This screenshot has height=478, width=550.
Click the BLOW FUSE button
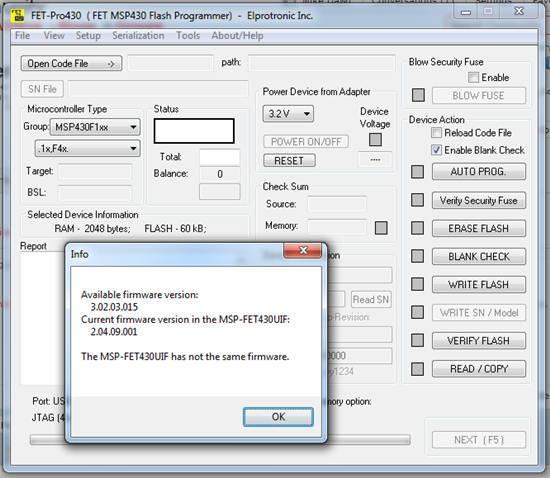(479, 95)
